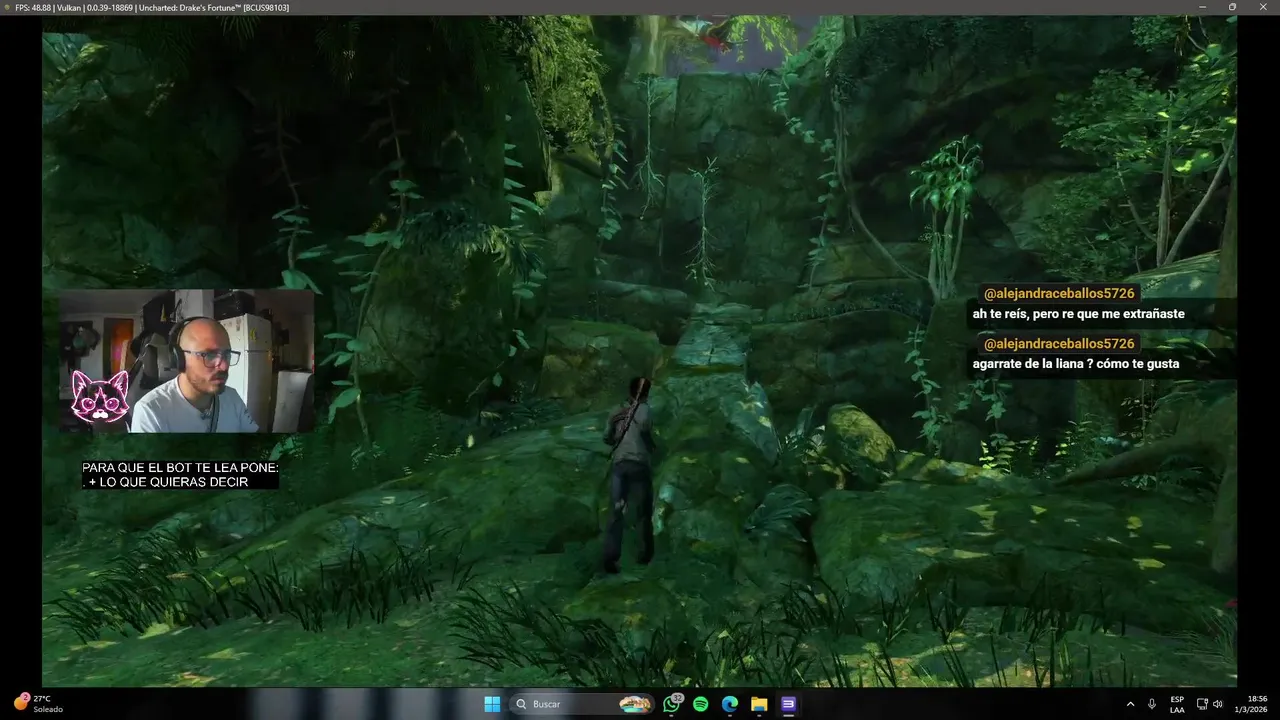Open the weather widget showing 27°C Soleado
The image size is (1280, 720).
38,703
